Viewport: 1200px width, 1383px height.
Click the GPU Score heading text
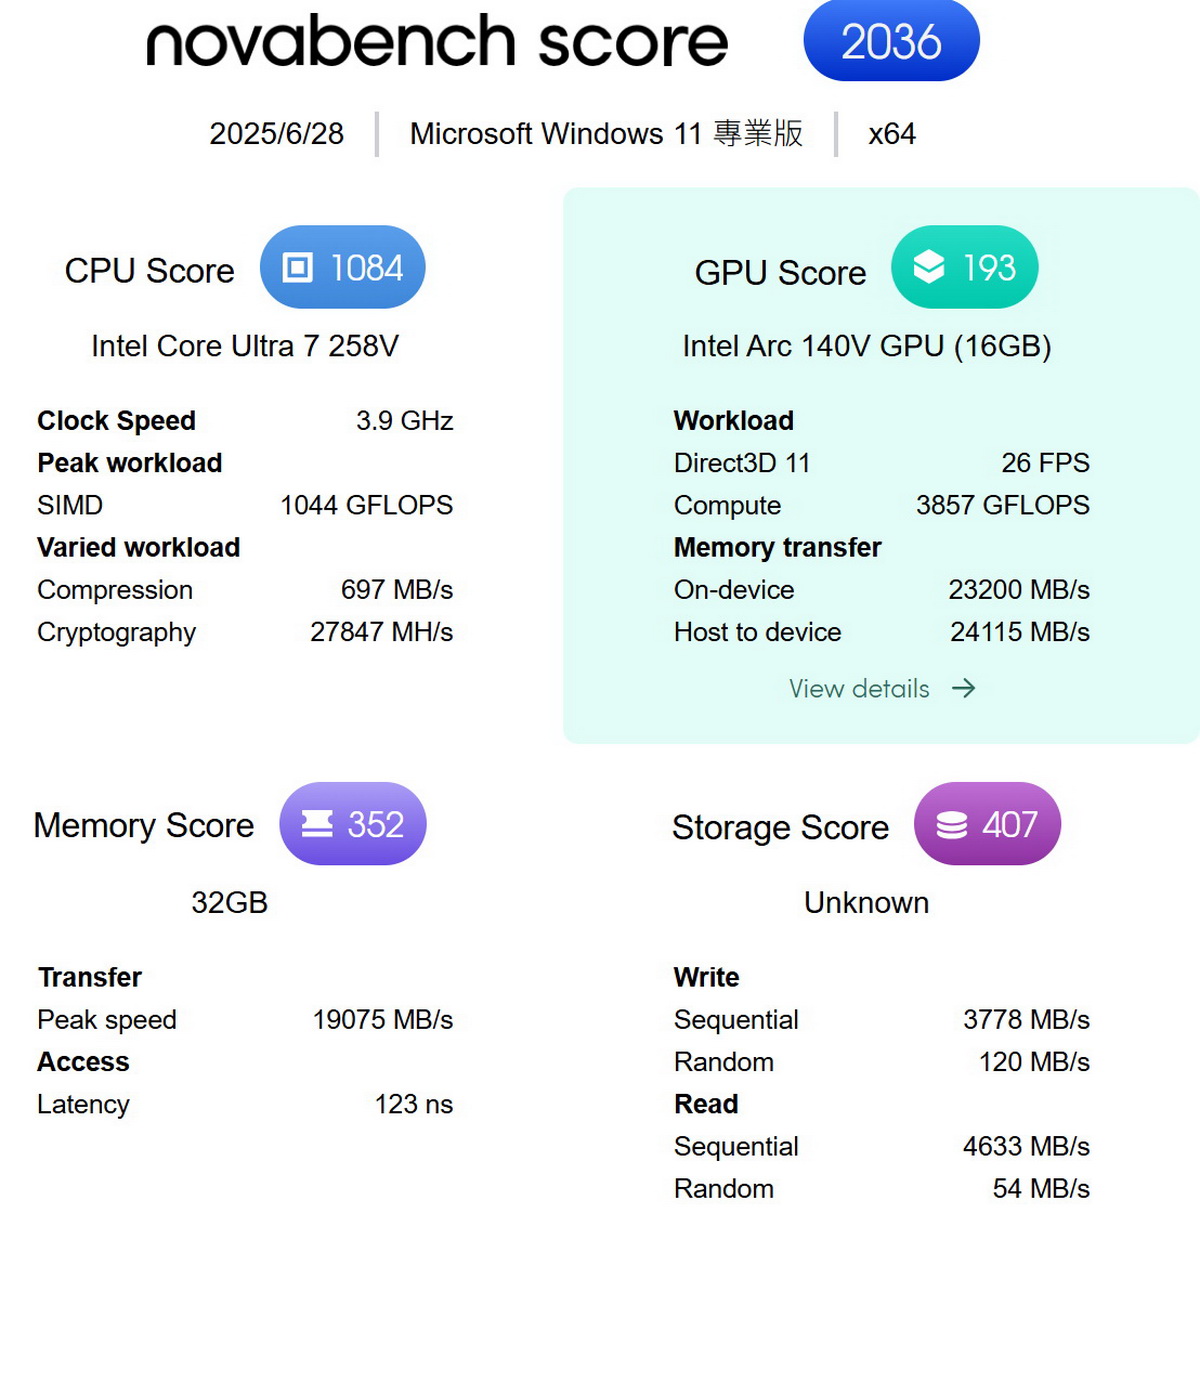[780, 273]
